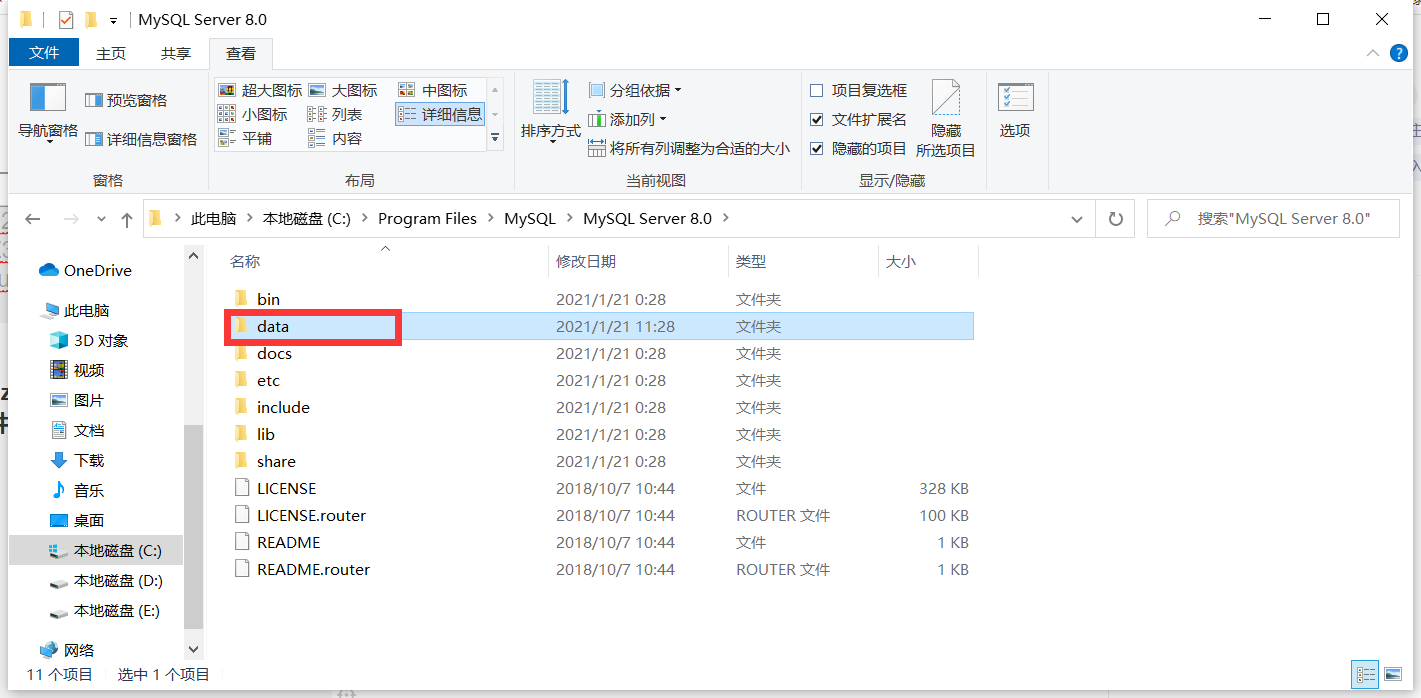Enable Item check boxes (项目复选框)
Screen dimensions: 1421x698
pos(858,90)
